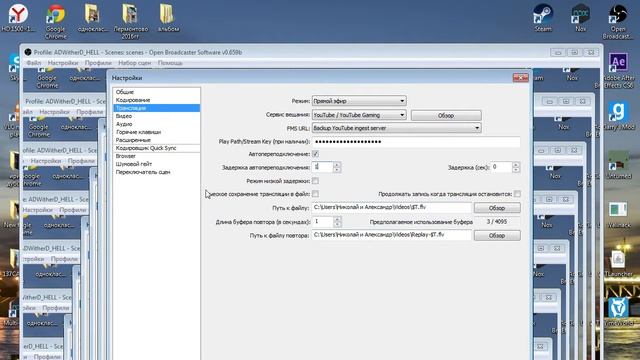Click the Stream Key password field
The width and height of the screenshot is (640, 360).
point(416,142)
